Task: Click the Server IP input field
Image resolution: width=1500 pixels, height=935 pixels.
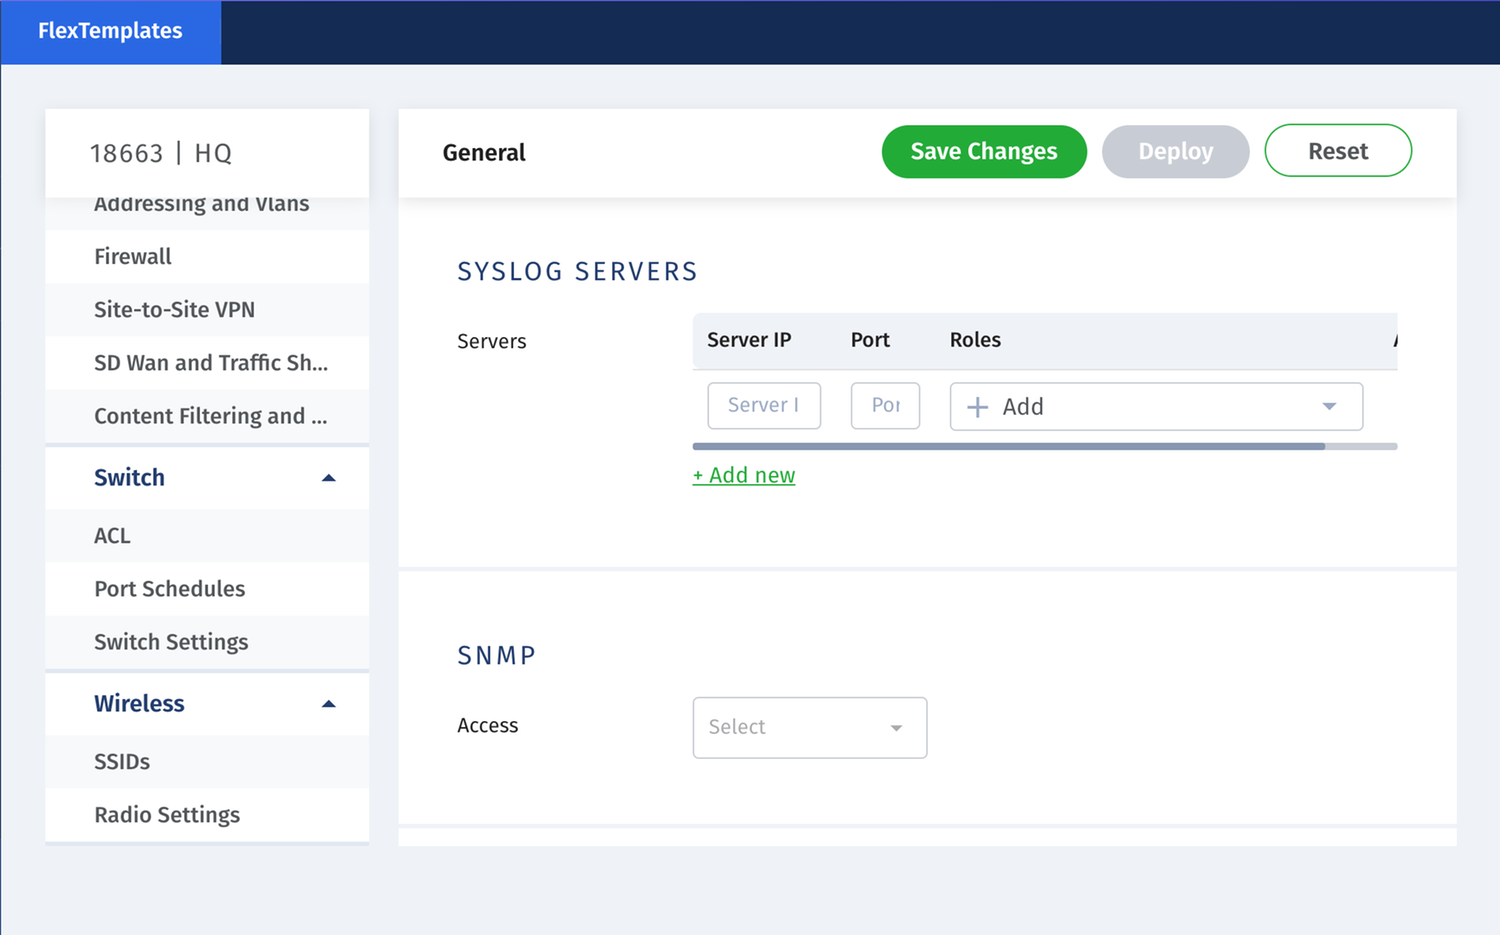Action: (x=764, y=405)
